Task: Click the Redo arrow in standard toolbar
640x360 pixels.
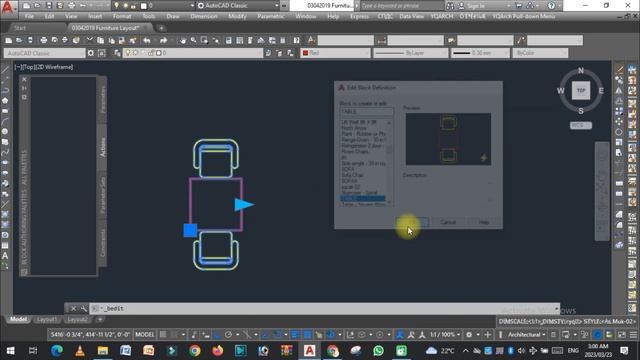Action: [163, 40]
